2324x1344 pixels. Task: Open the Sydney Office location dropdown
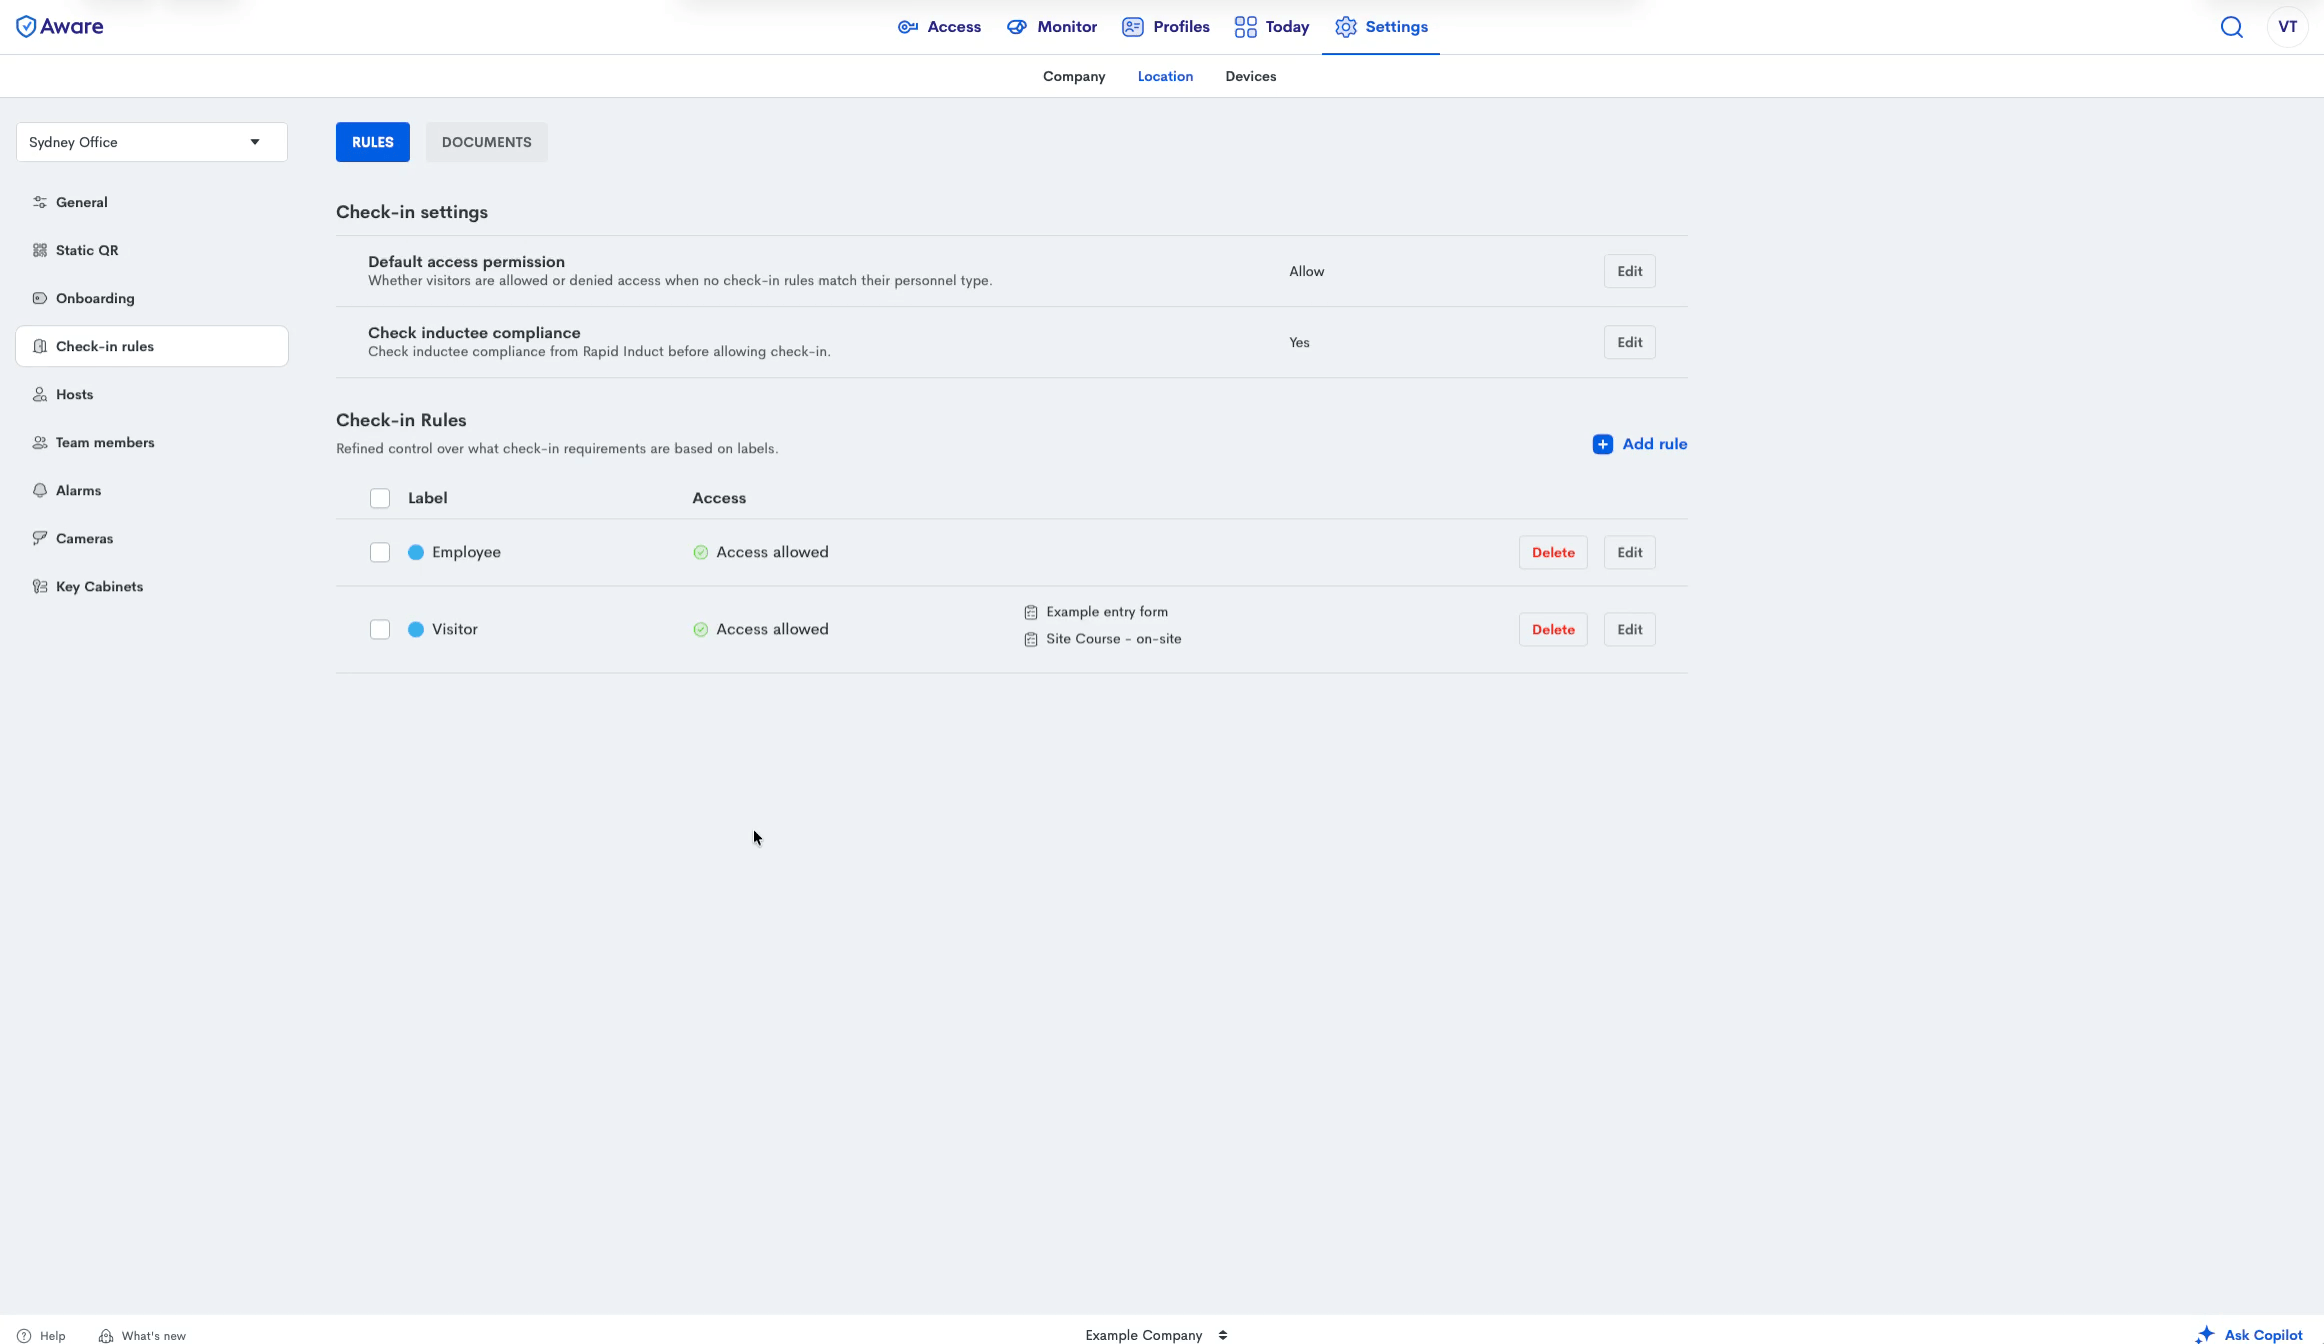pos(152,142)
